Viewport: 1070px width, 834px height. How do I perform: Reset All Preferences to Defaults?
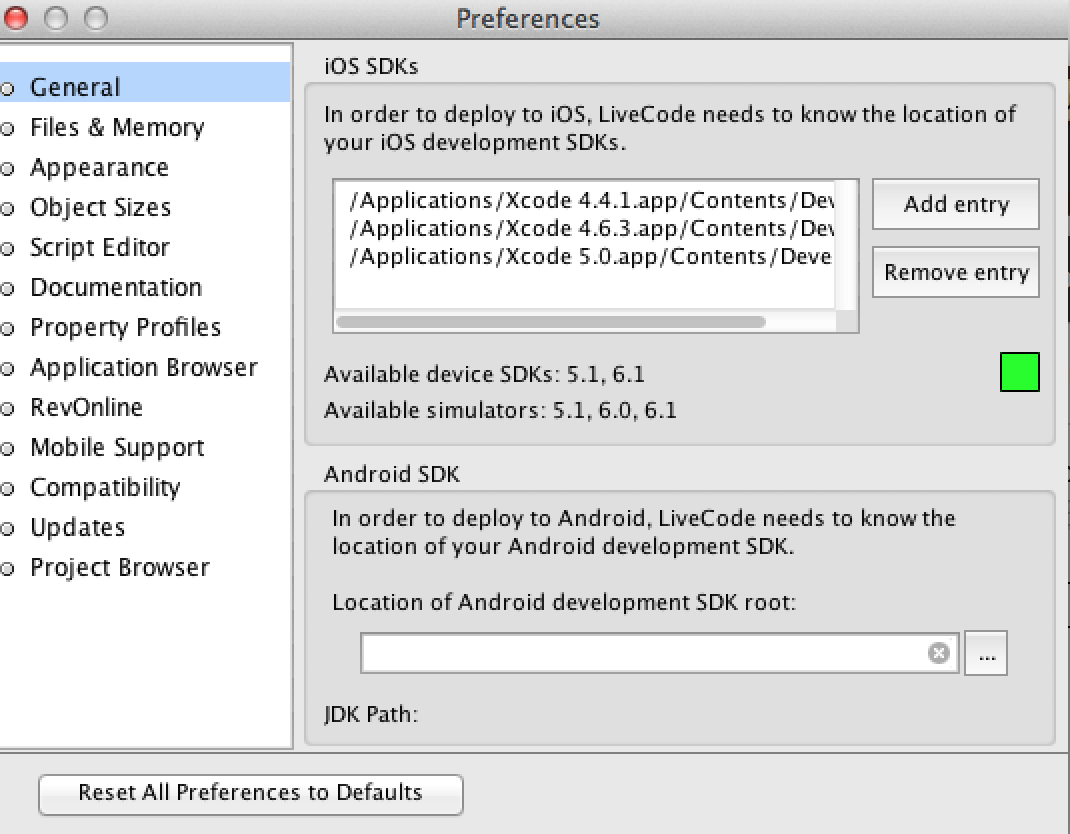[x=250, y=793]
